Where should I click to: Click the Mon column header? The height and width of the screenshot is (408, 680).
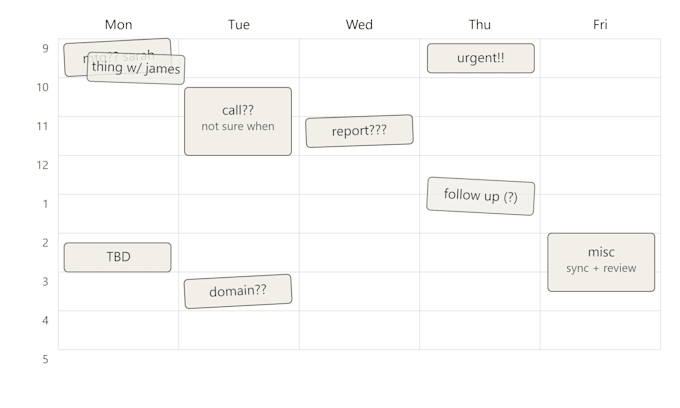pyautogui.click(x=118, y=24)
